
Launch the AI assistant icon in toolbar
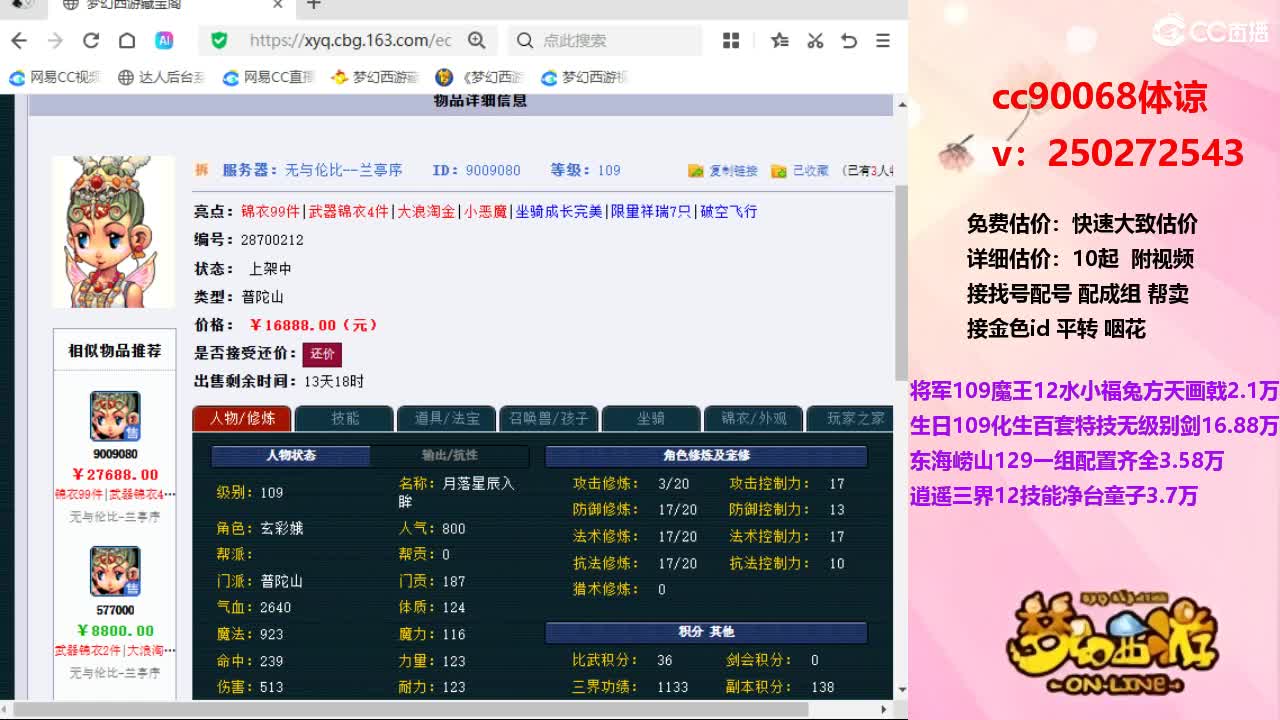pos(164,40)
